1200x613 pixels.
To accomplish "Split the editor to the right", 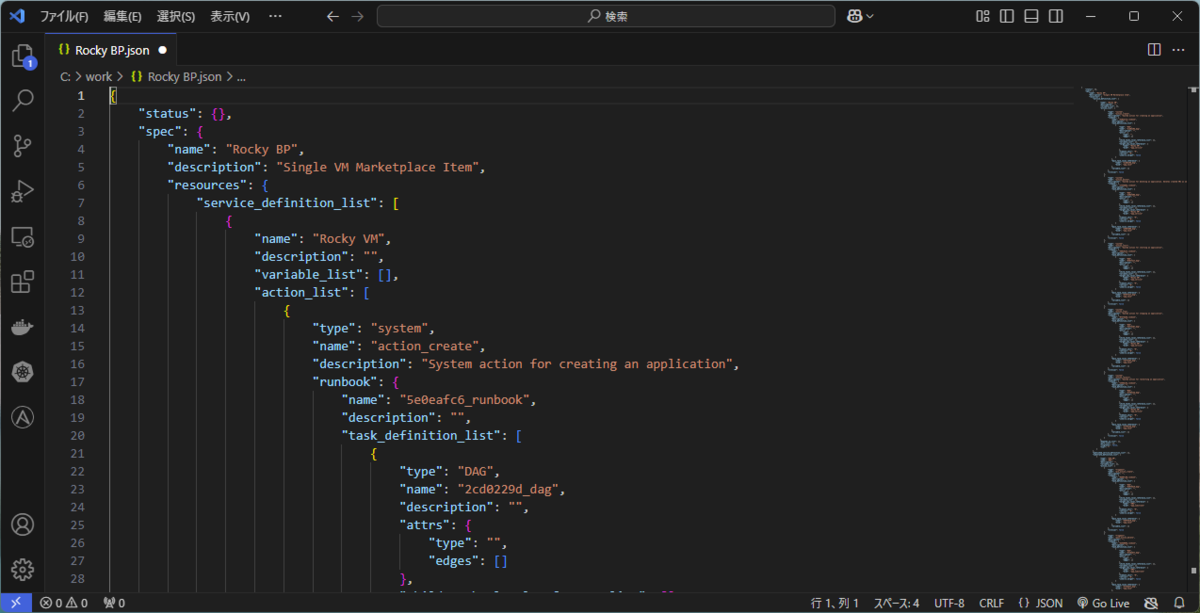I will coord(1154,49).
